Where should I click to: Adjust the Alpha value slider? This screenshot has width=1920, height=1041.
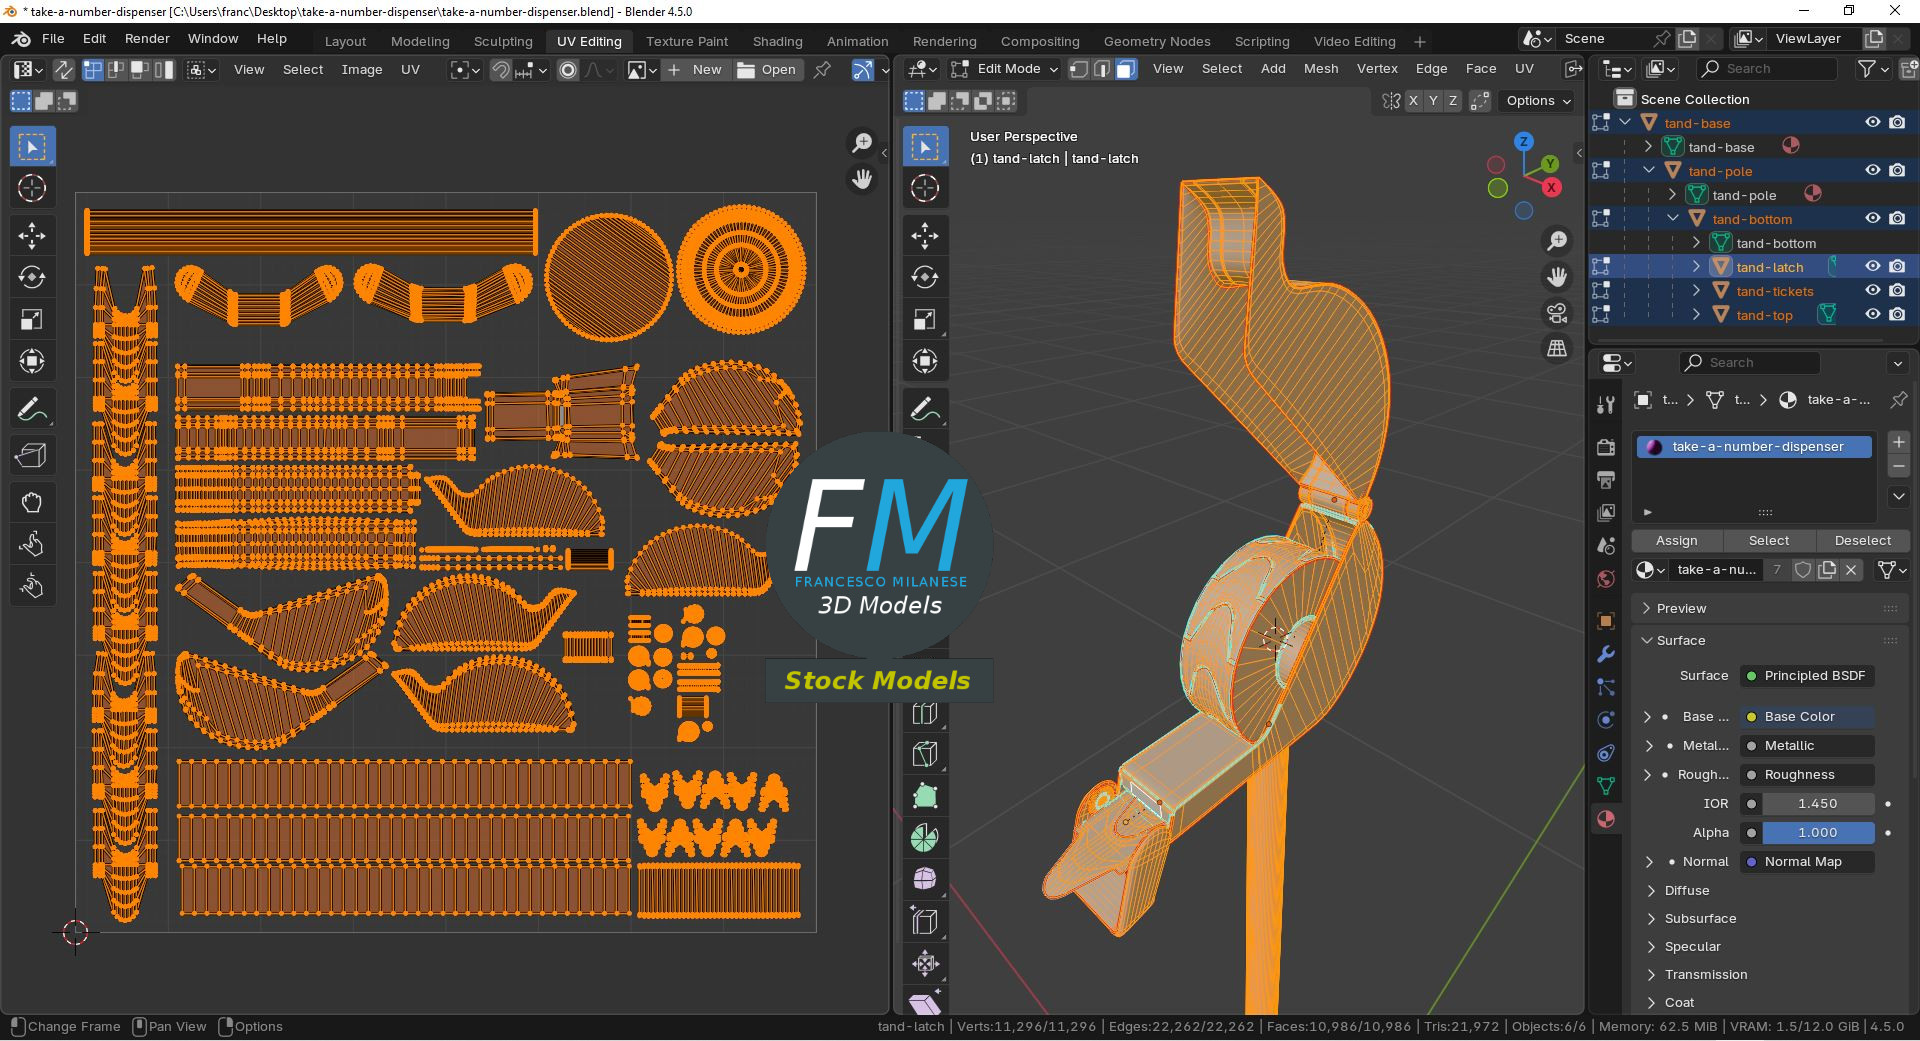click(x=1816, y=832)
